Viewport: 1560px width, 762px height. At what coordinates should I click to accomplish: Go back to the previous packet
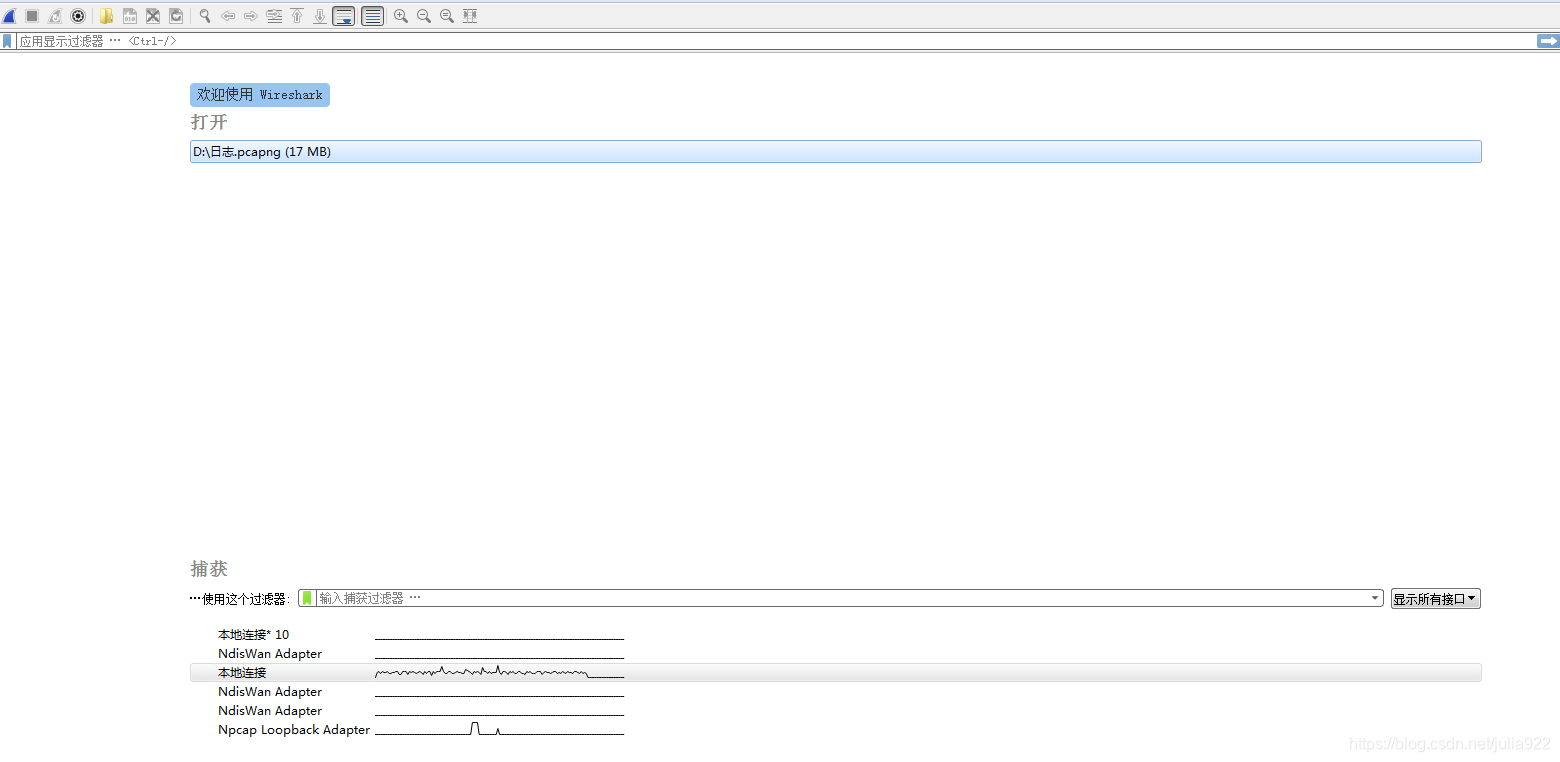pos(228,16)
